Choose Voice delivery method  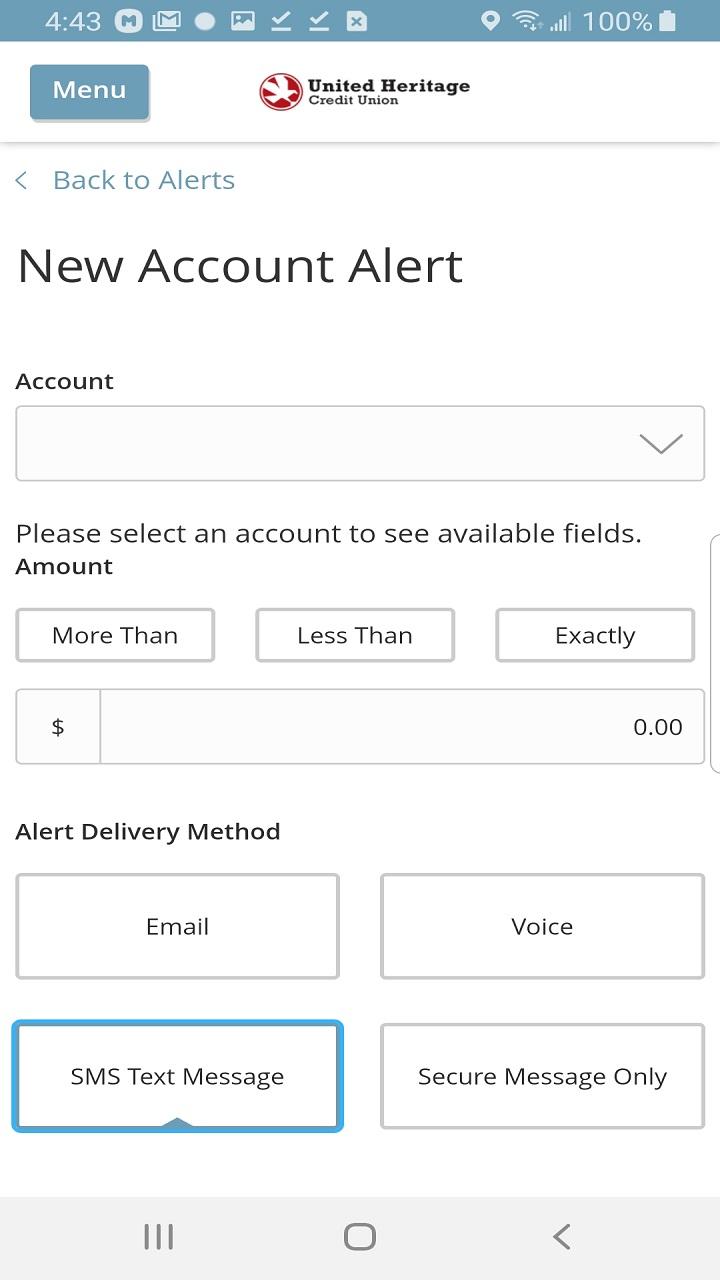(542, 926)
